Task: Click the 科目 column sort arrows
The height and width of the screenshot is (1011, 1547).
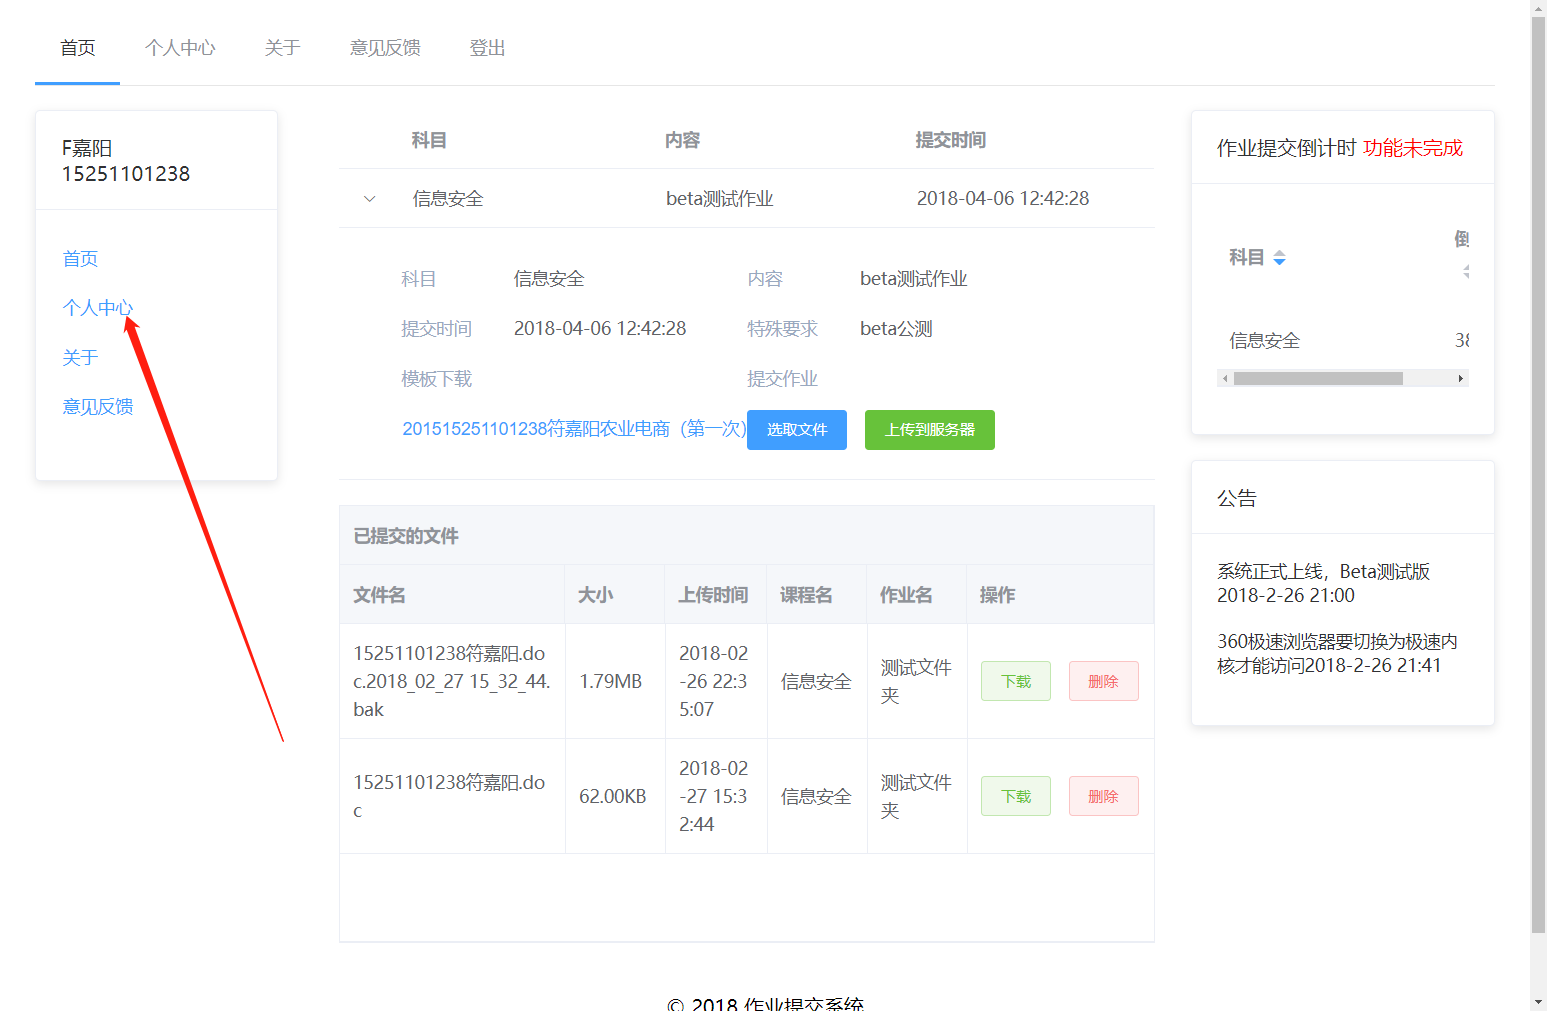Action: tap(1279, 258)
